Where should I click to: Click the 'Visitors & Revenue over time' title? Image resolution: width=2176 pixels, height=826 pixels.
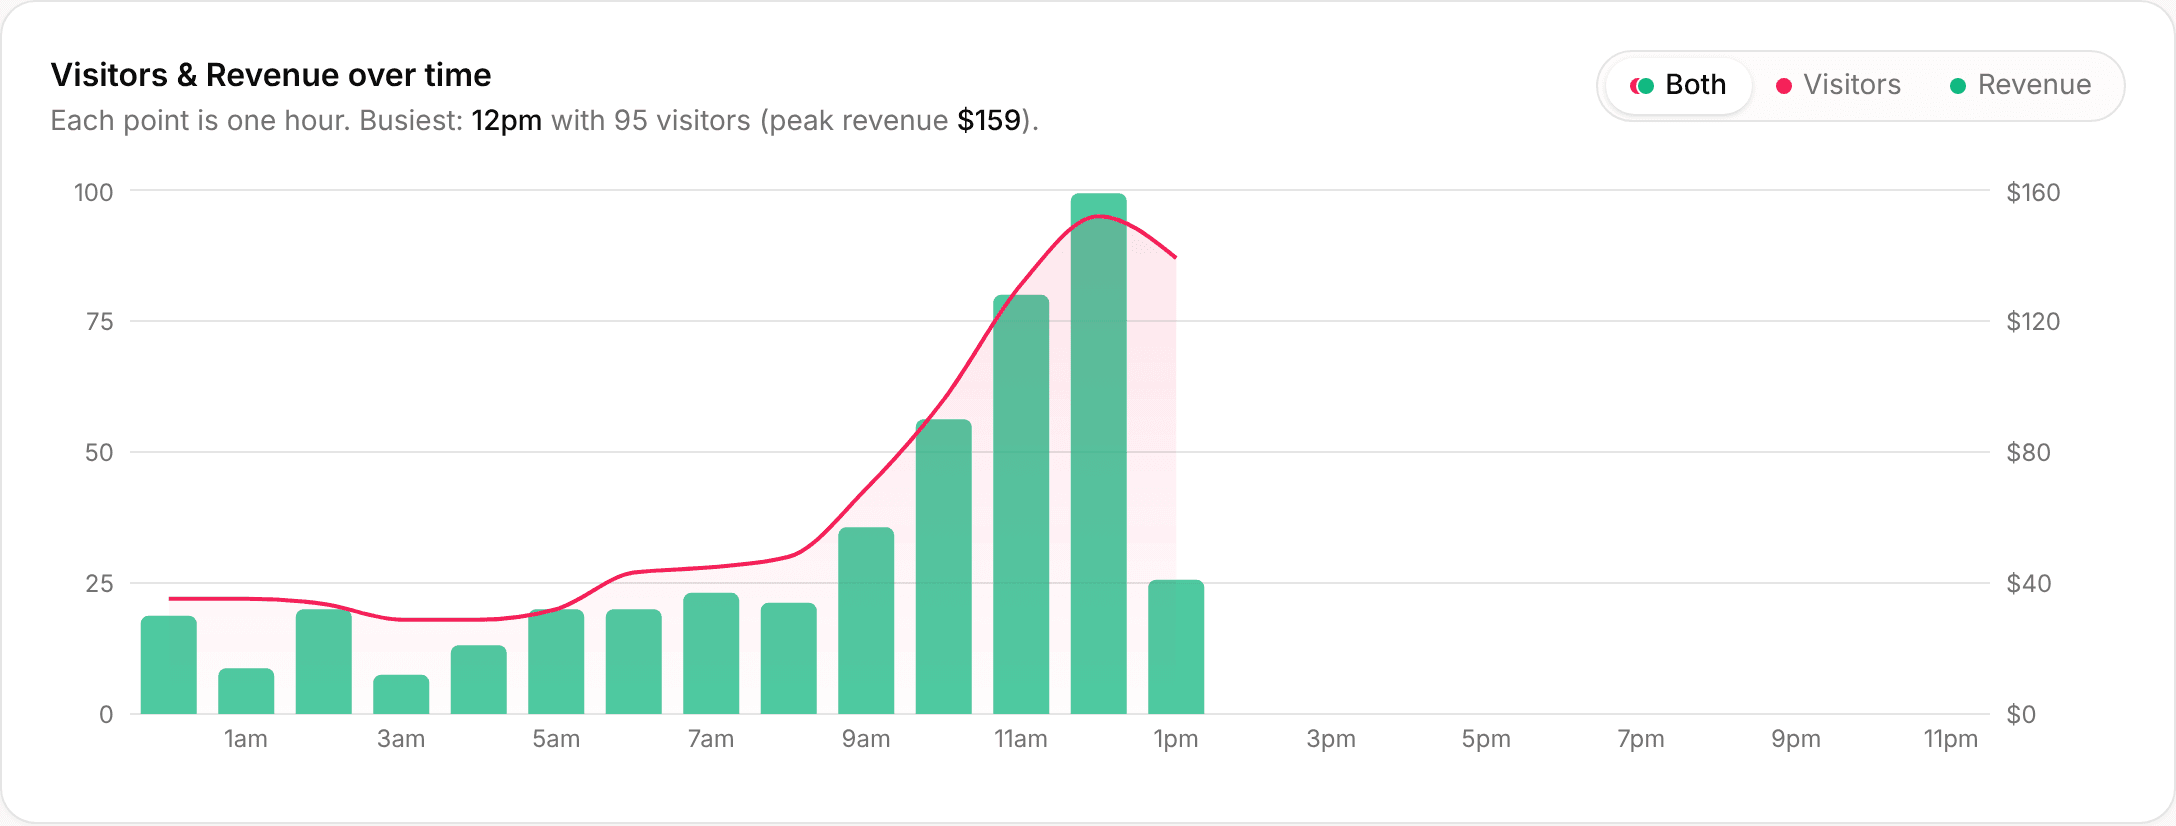pyautogui.click(x=271, y=75)
